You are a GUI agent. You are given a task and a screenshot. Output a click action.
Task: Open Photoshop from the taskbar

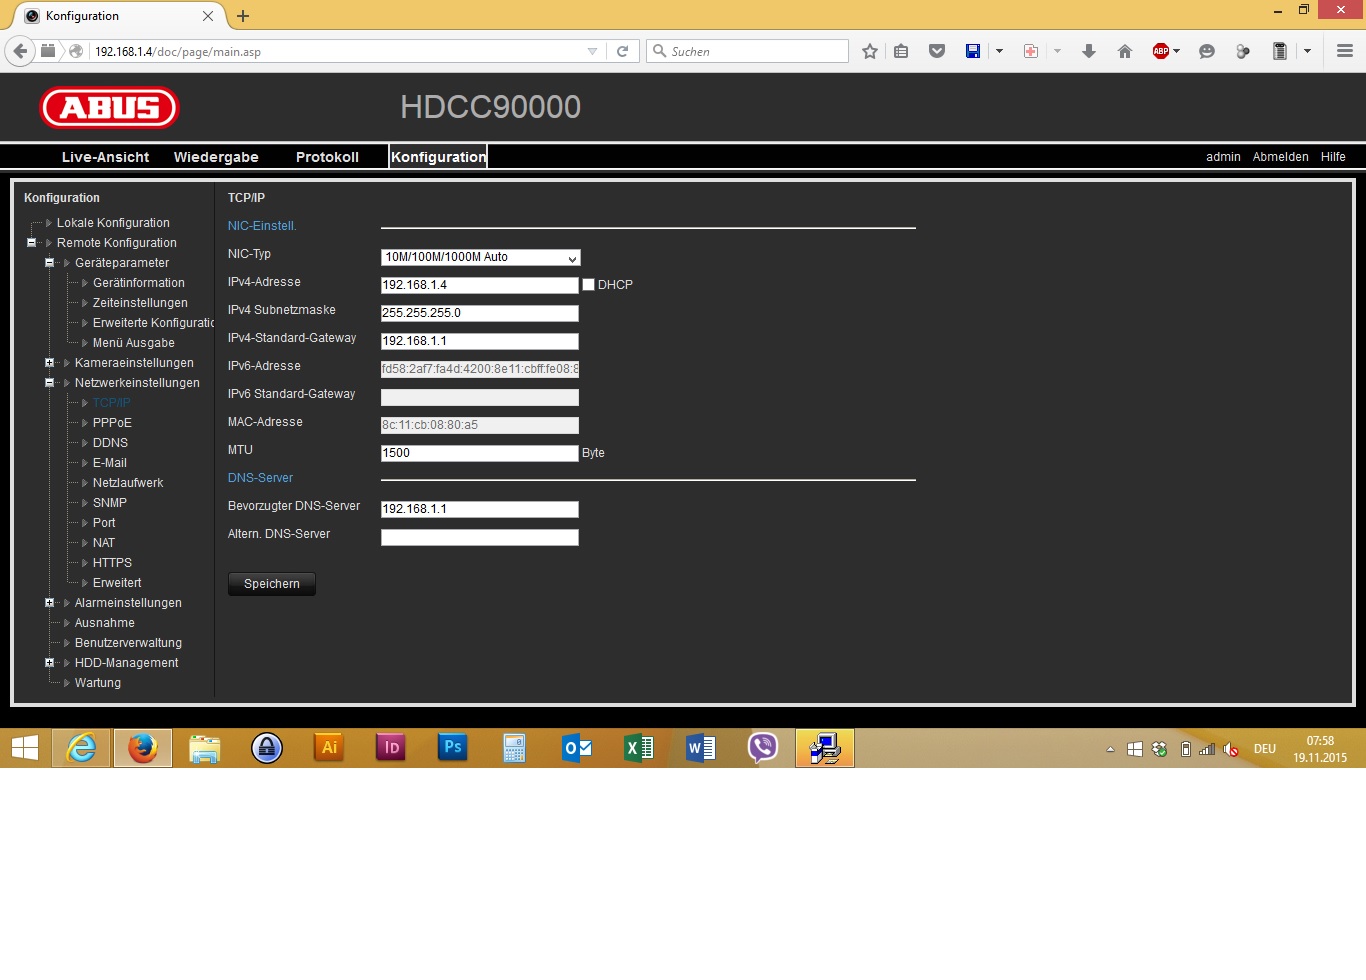tap(452, 747)
